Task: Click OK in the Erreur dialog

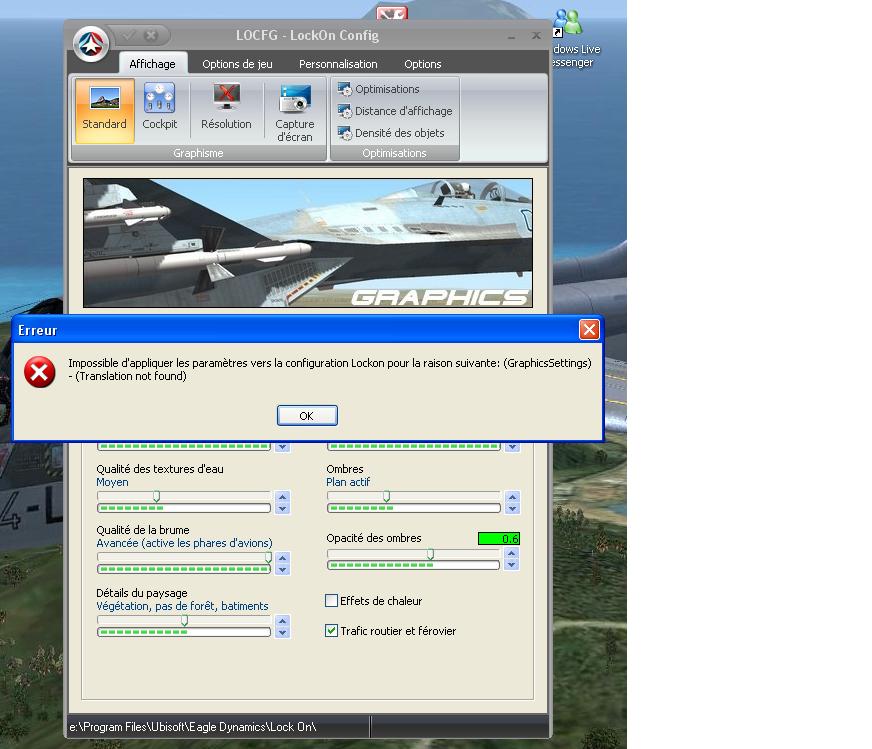Action: point(306,416)
